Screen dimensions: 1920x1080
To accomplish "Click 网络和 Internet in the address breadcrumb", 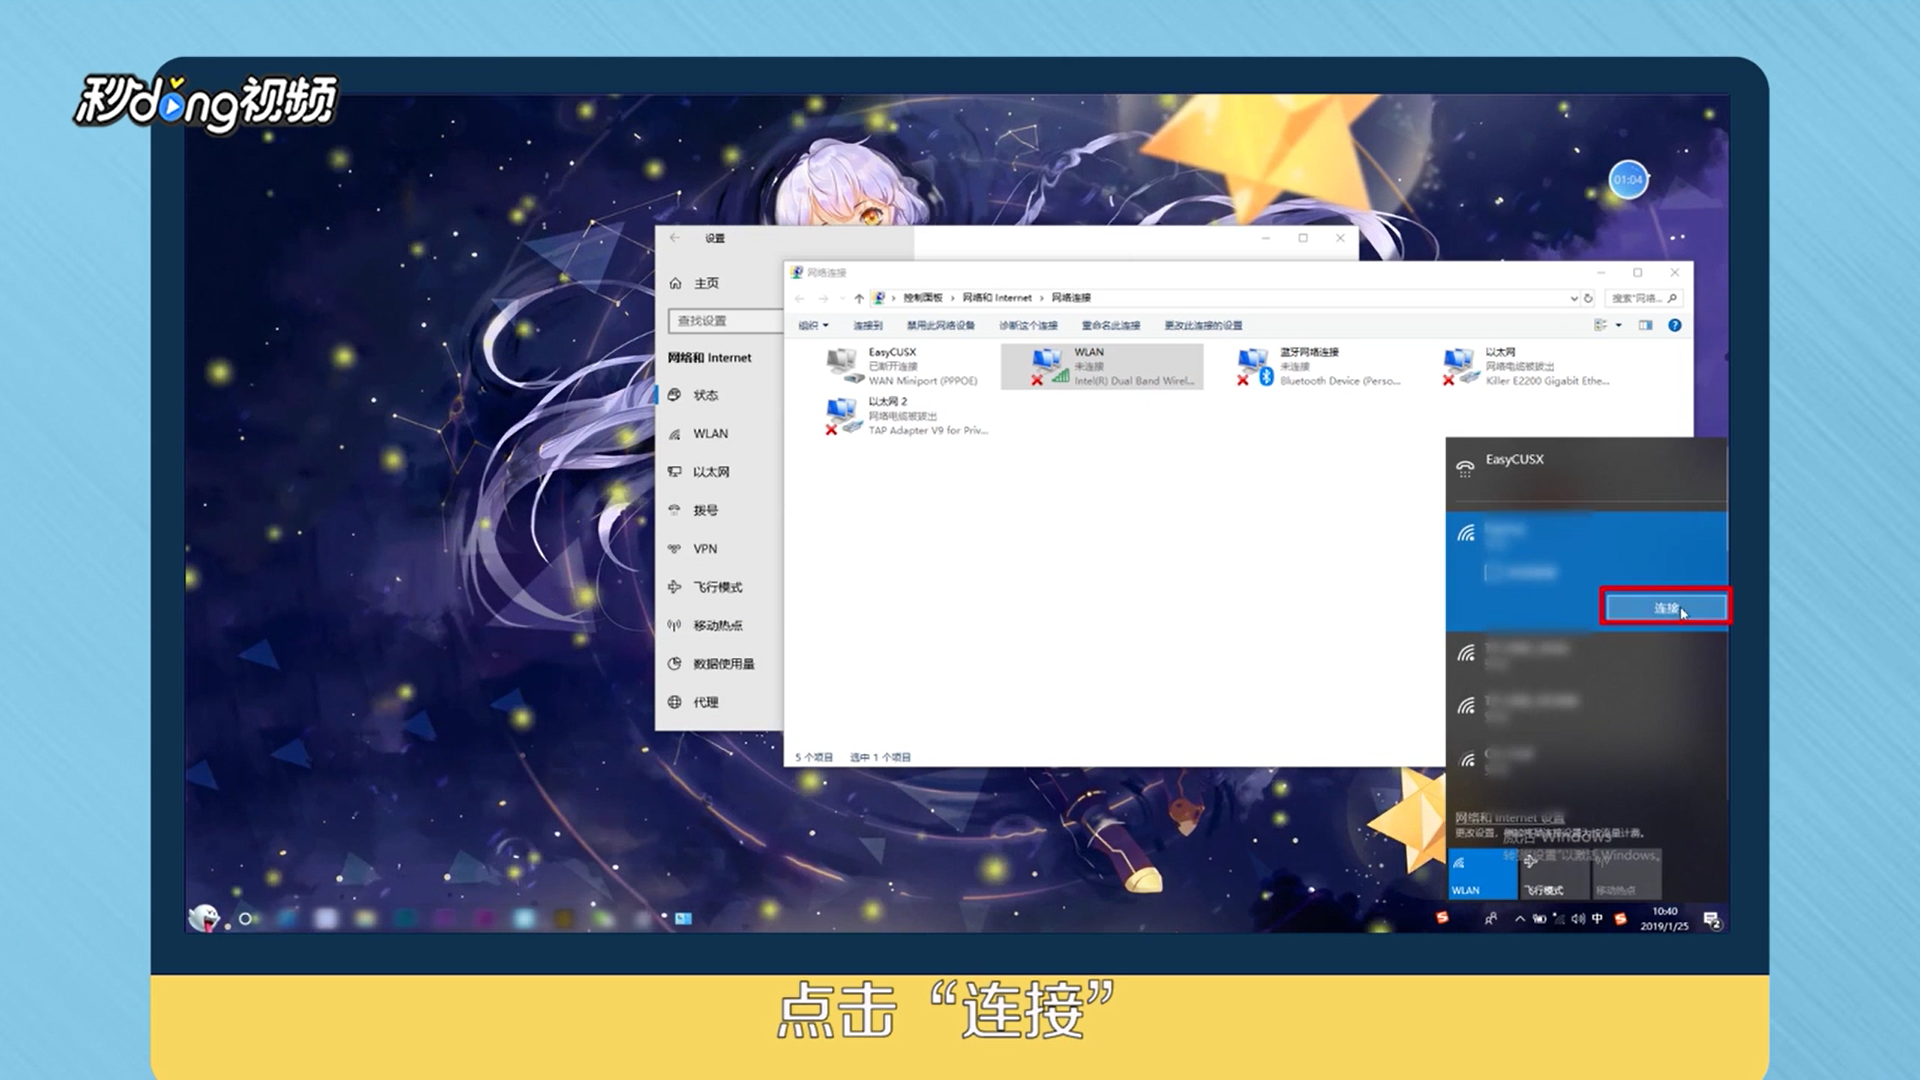I will 997,298.
